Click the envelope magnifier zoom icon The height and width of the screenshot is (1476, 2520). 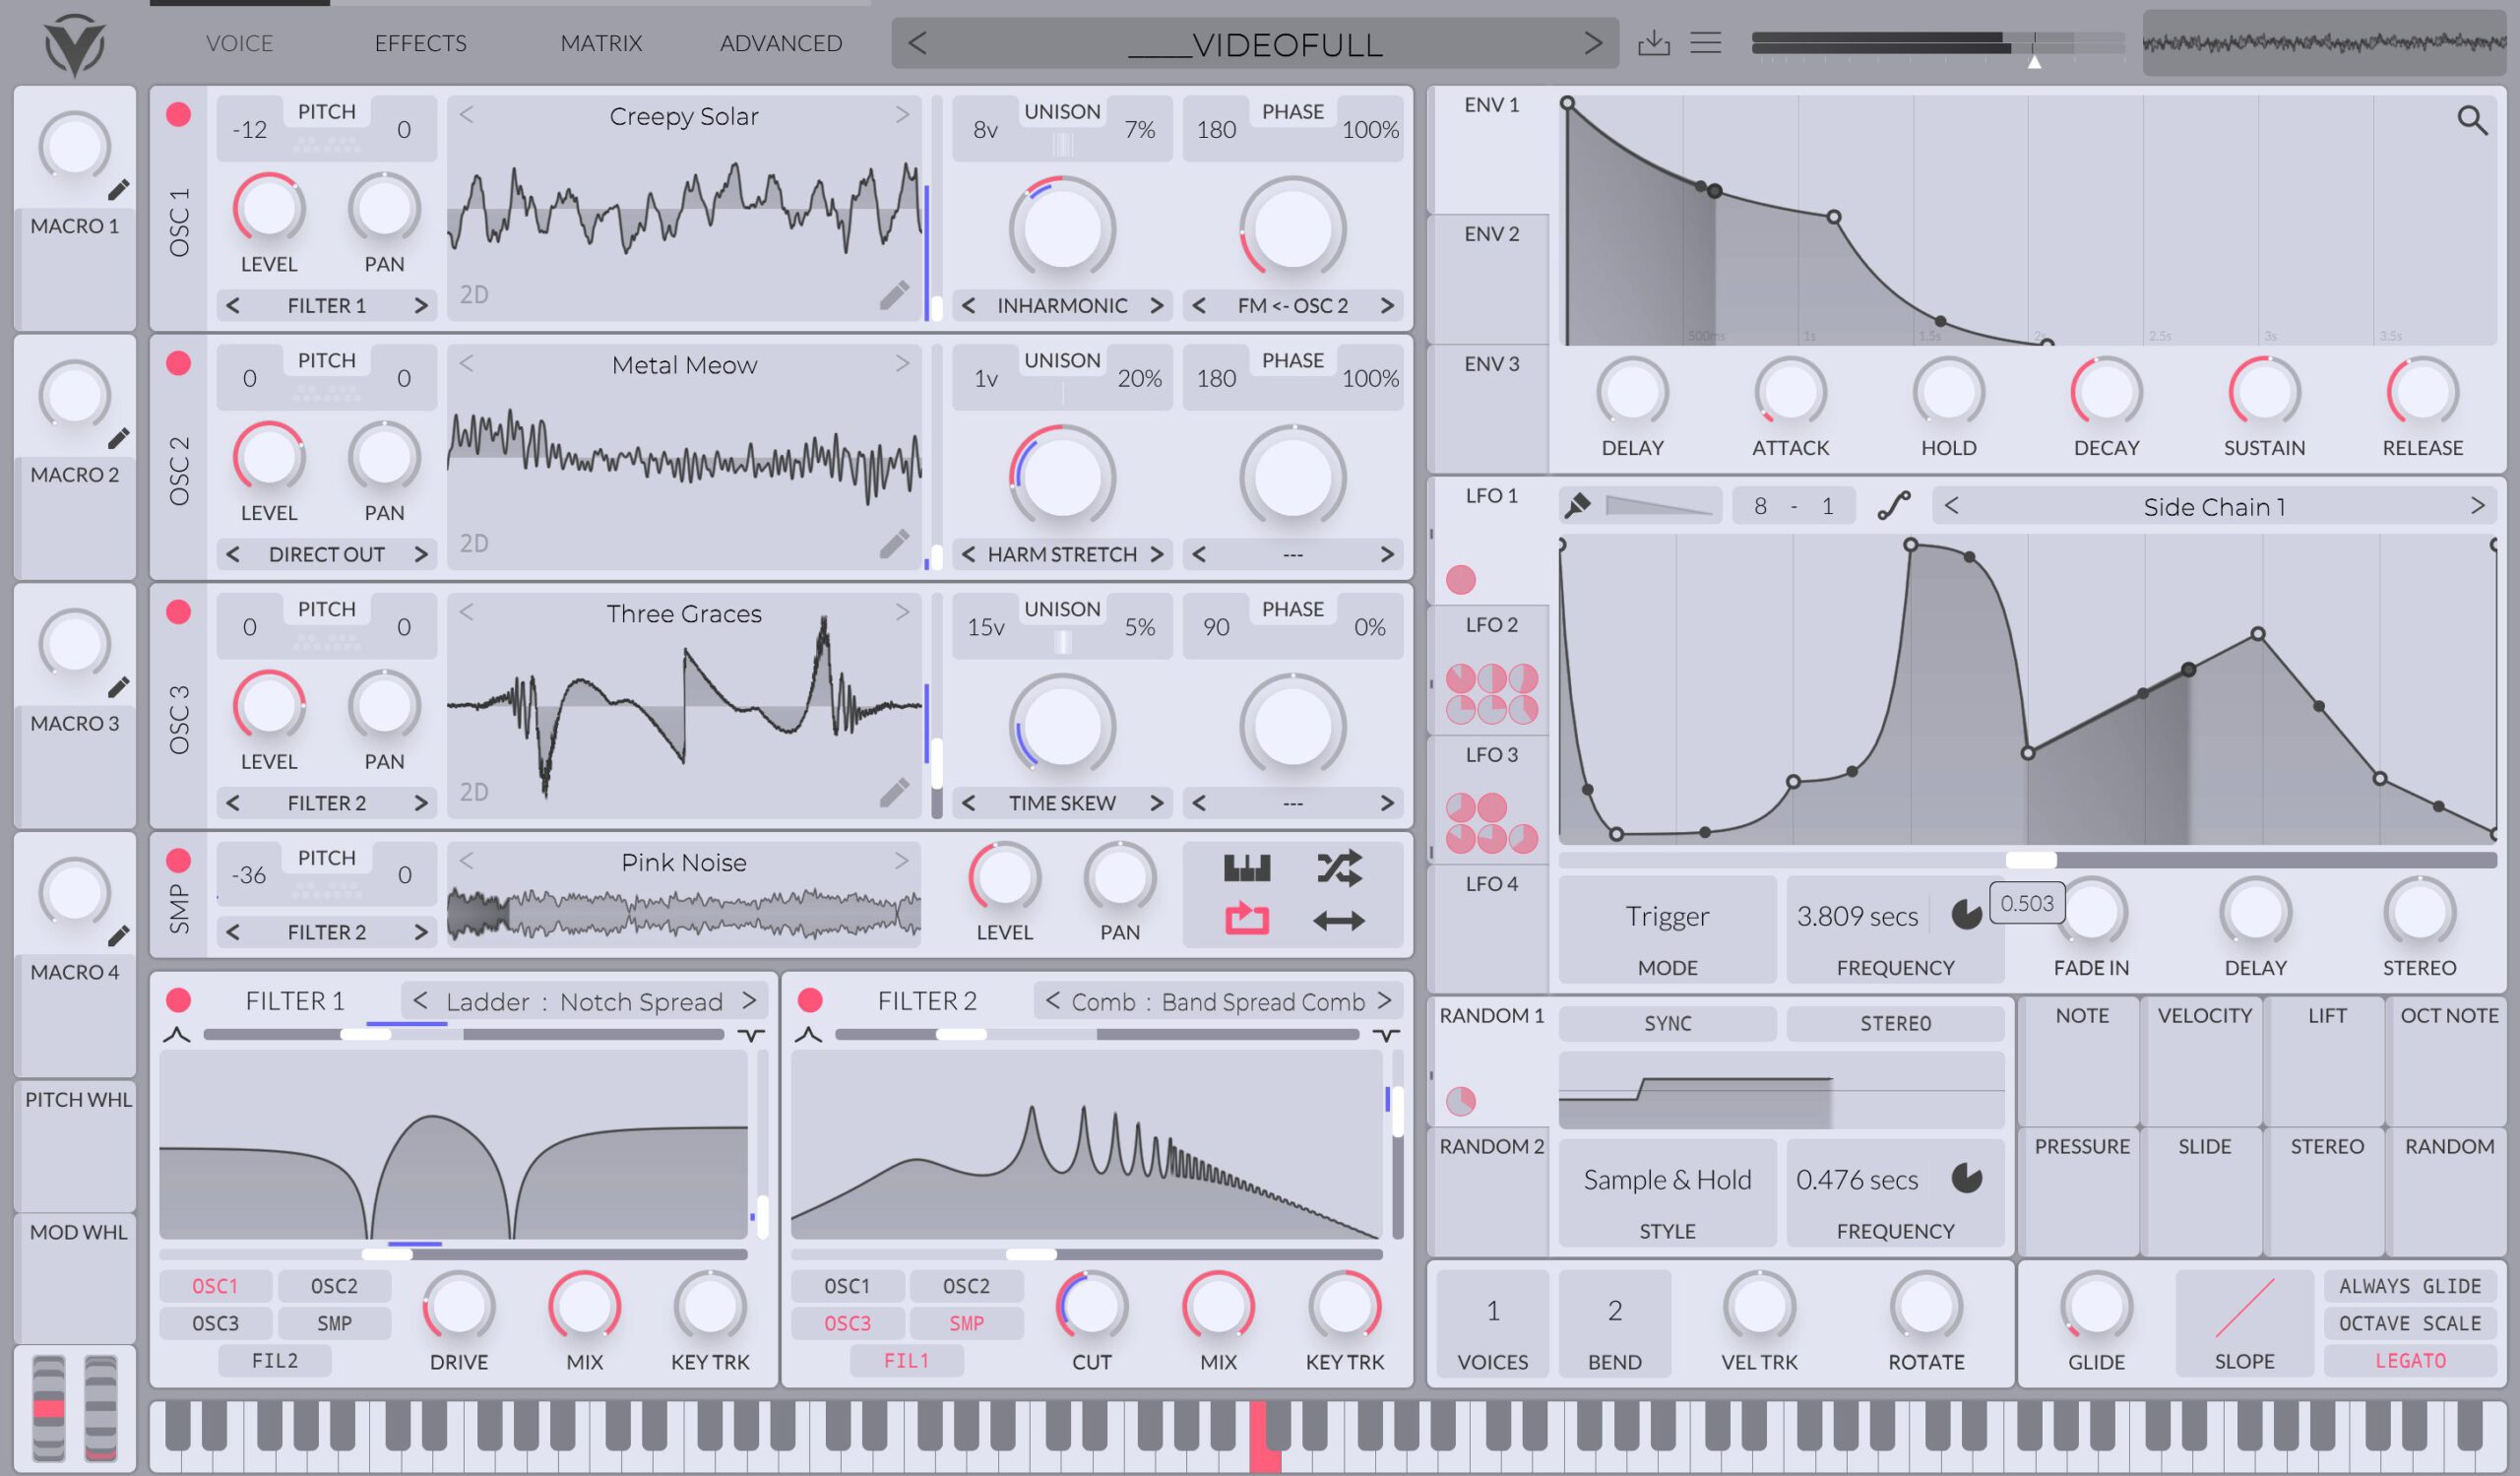point(2472,120)
